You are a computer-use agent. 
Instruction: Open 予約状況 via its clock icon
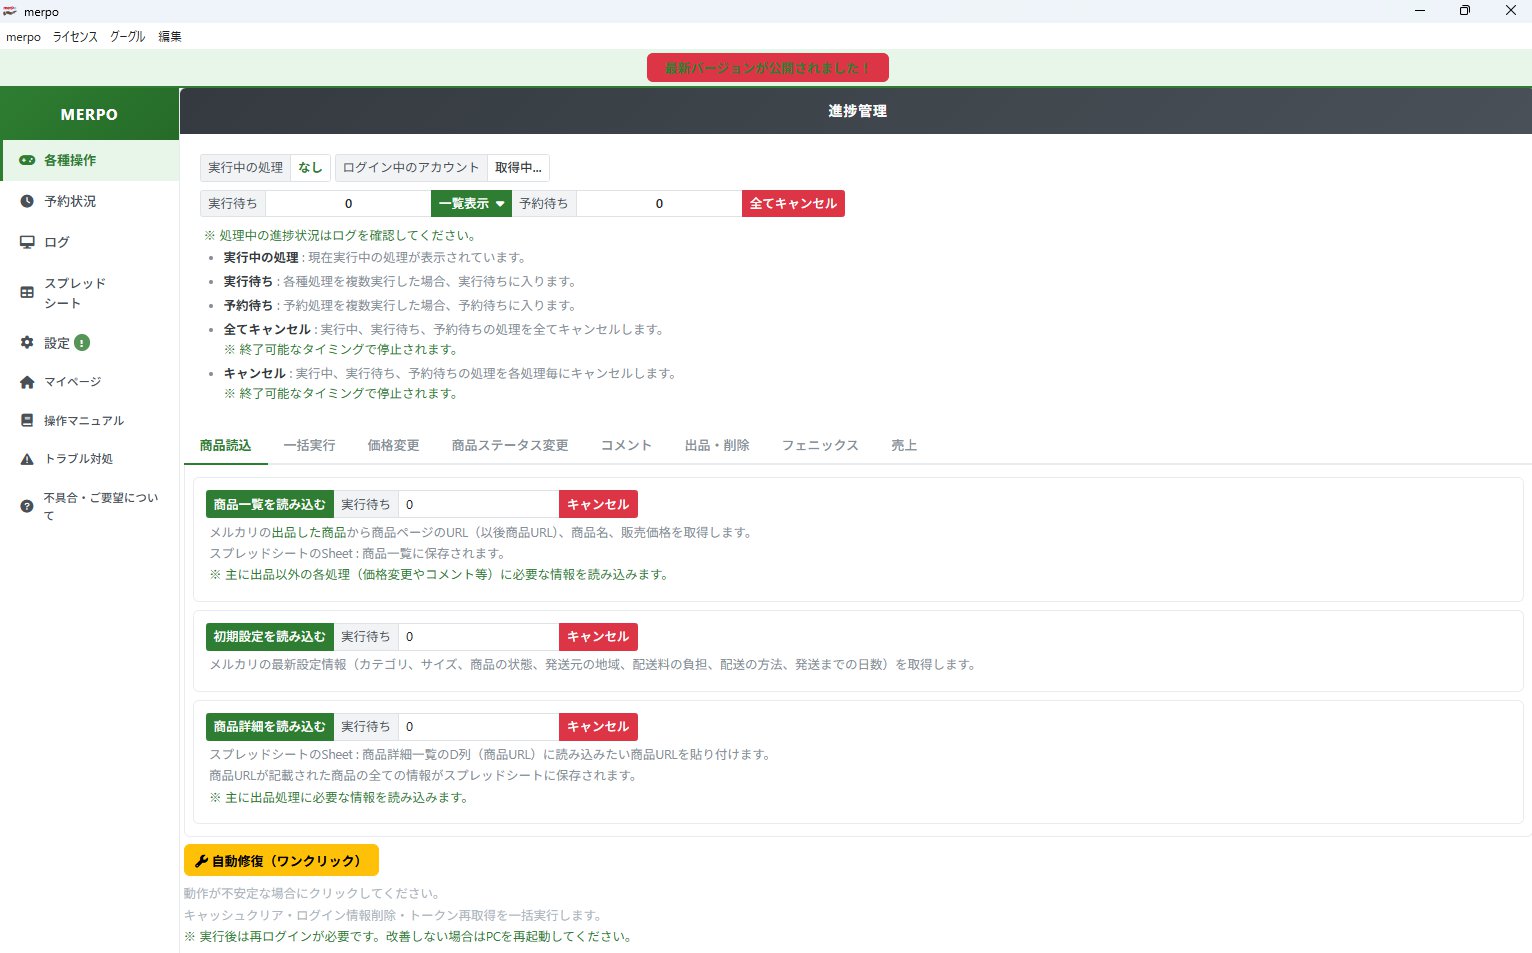pyautogui.click(x=27, y=201)
